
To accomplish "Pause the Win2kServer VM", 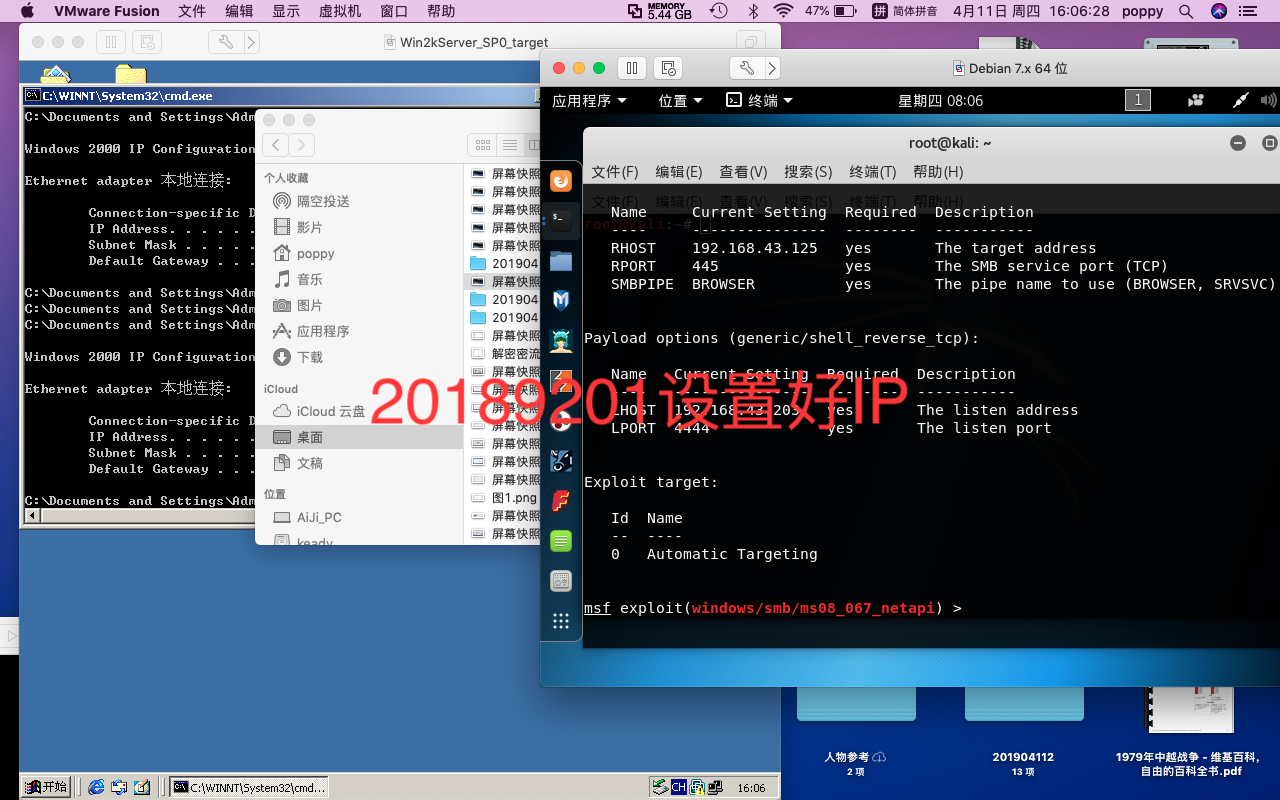I will pos(110,42).
